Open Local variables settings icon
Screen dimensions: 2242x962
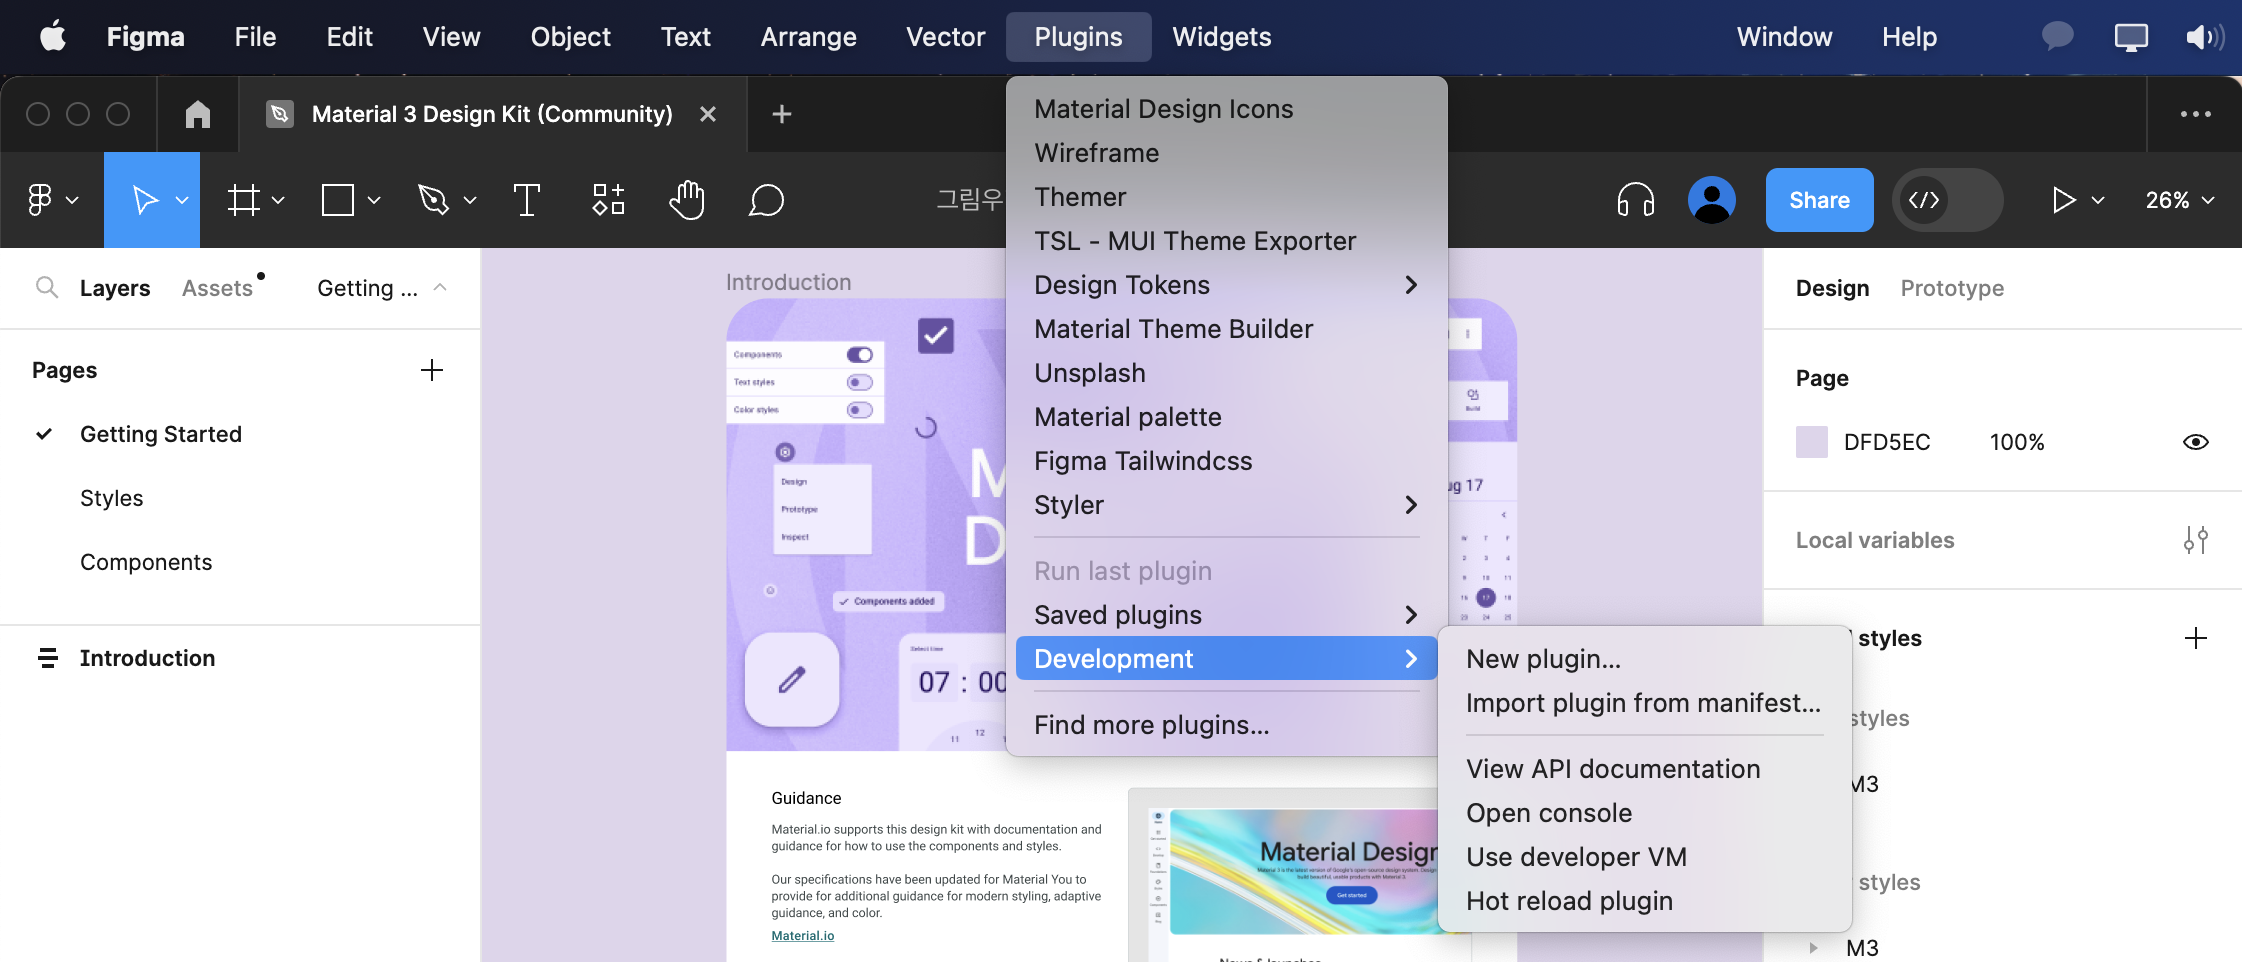pyautogui.click(x=2196, y=540)
